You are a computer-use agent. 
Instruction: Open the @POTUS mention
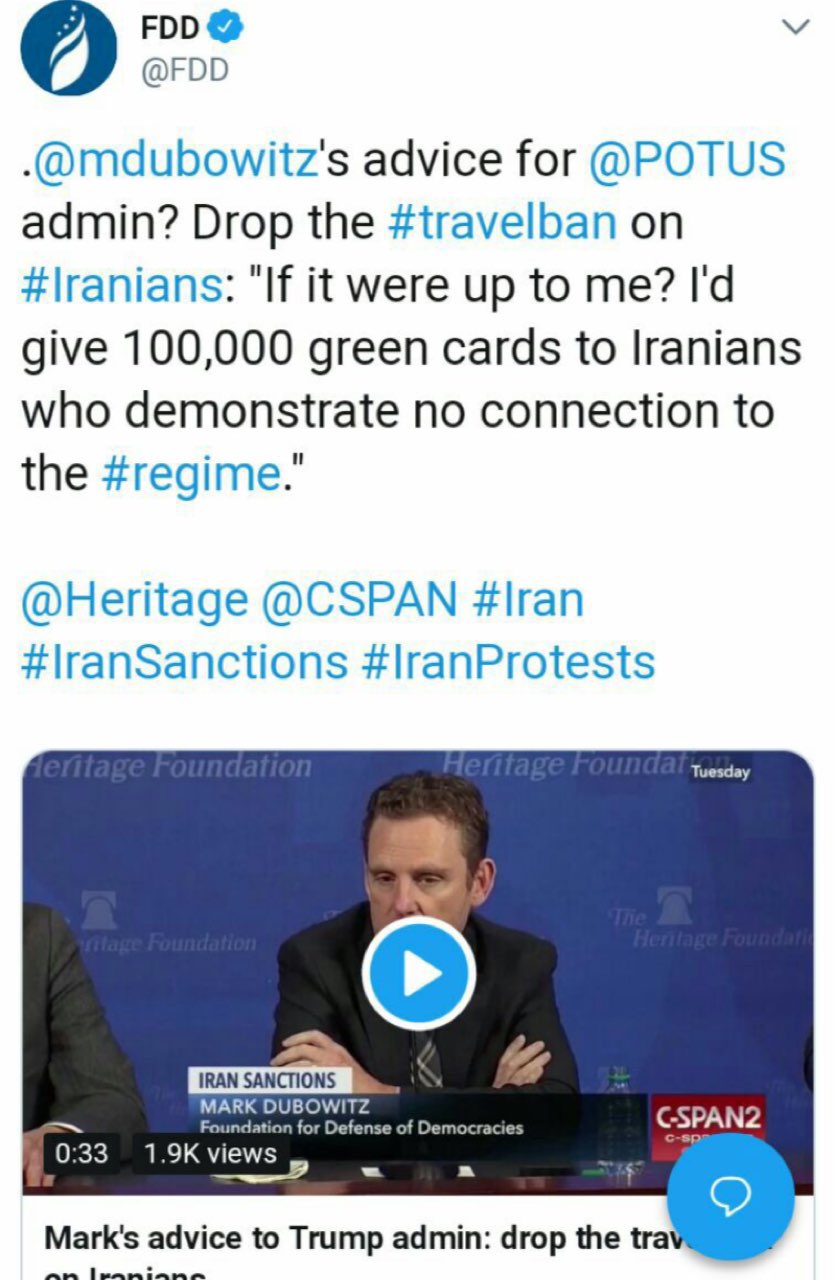click(x=688, y=160)
